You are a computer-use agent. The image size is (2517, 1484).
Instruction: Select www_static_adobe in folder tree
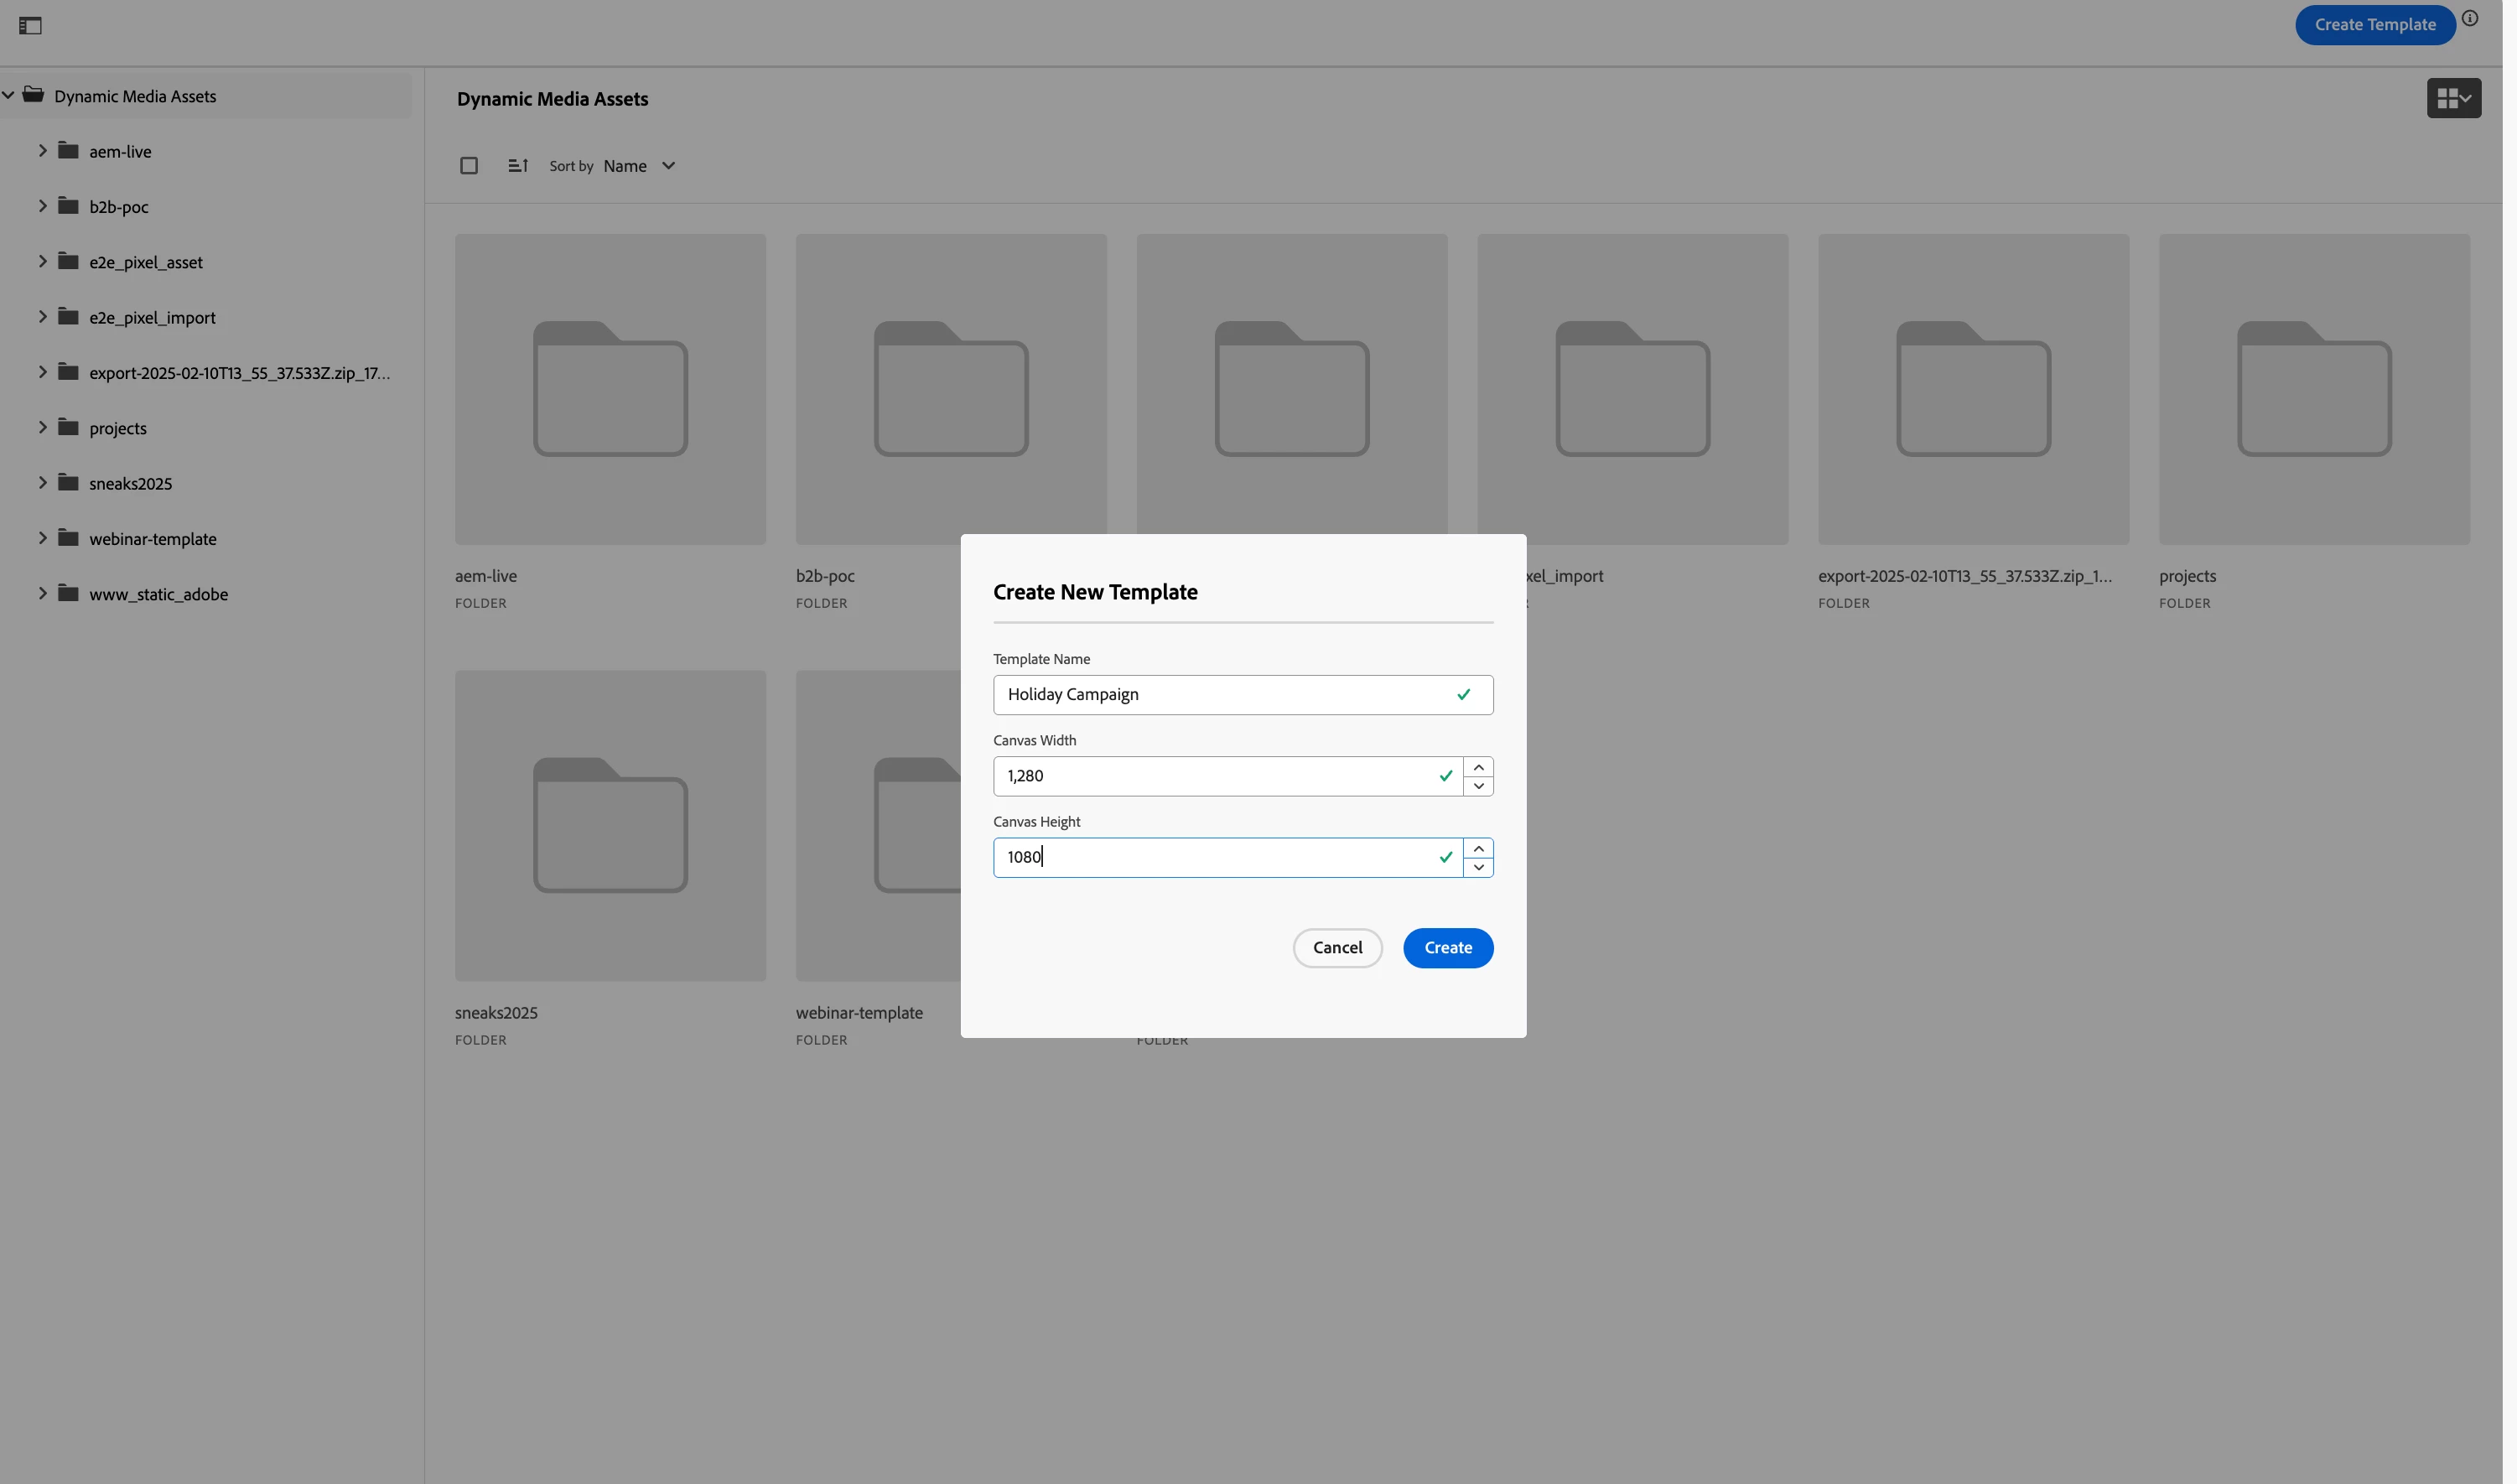click(x=159, y=595)
